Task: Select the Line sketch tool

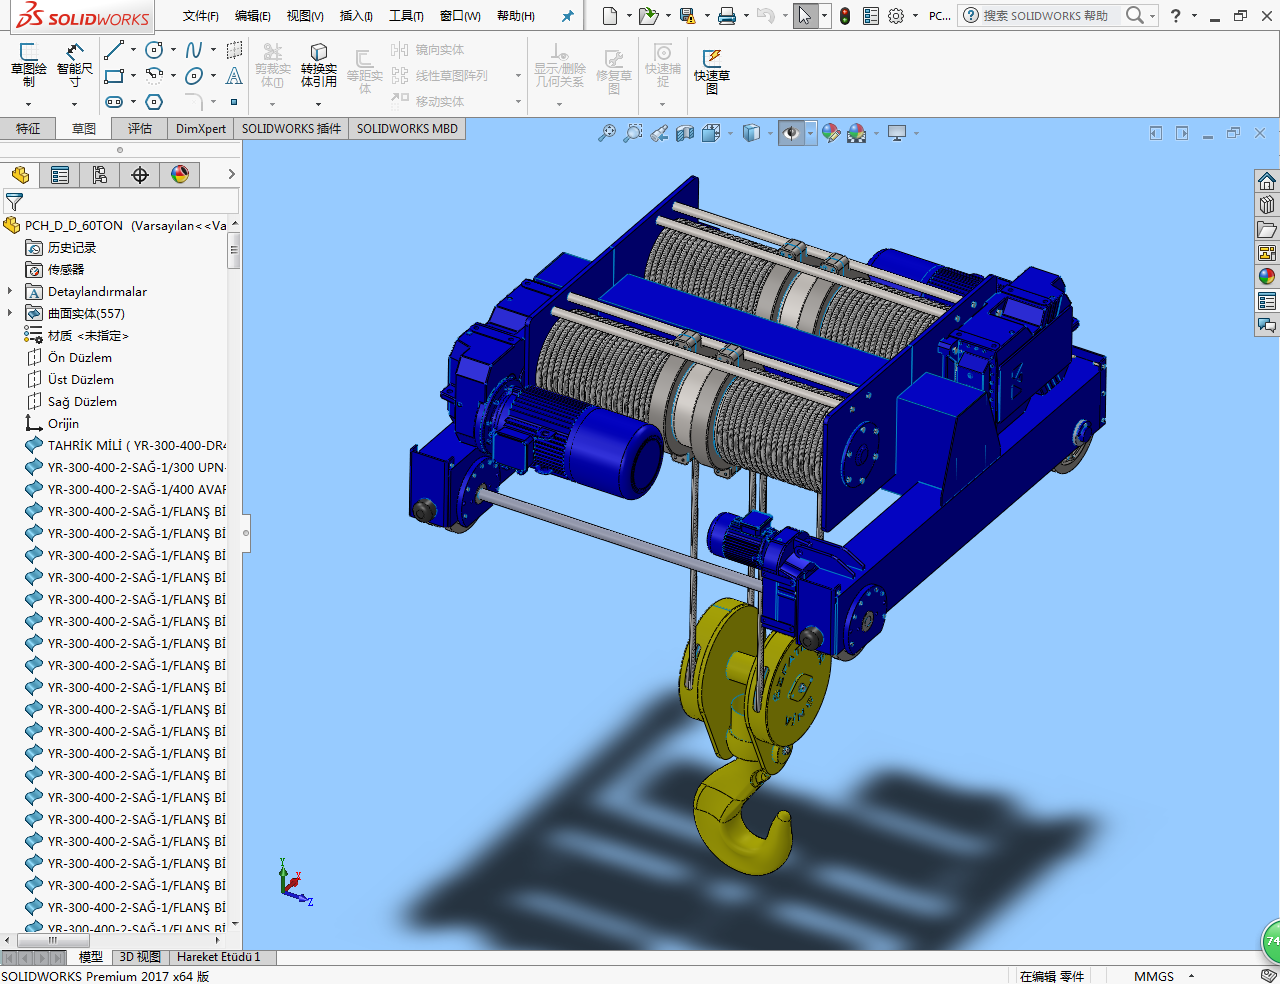Action: click(114, 50)
